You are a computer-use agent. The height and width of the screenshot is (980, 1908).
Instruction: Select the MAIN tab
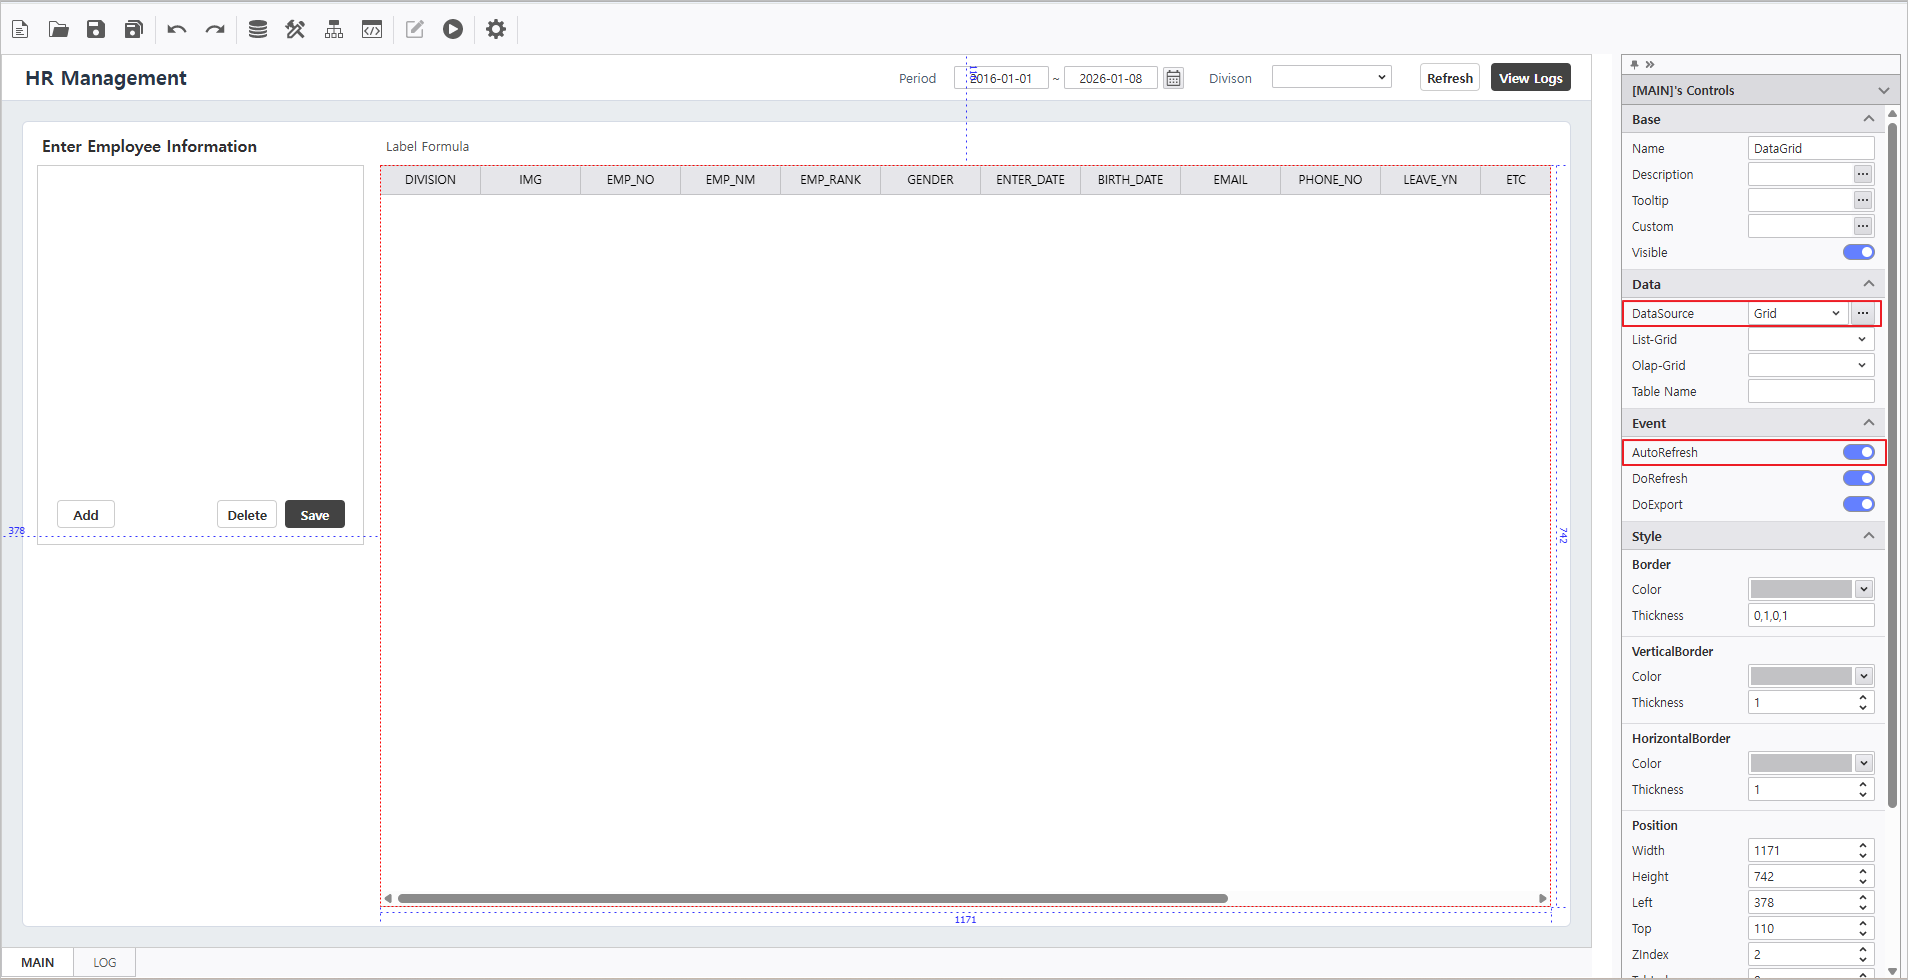click(x=38, y=962)
